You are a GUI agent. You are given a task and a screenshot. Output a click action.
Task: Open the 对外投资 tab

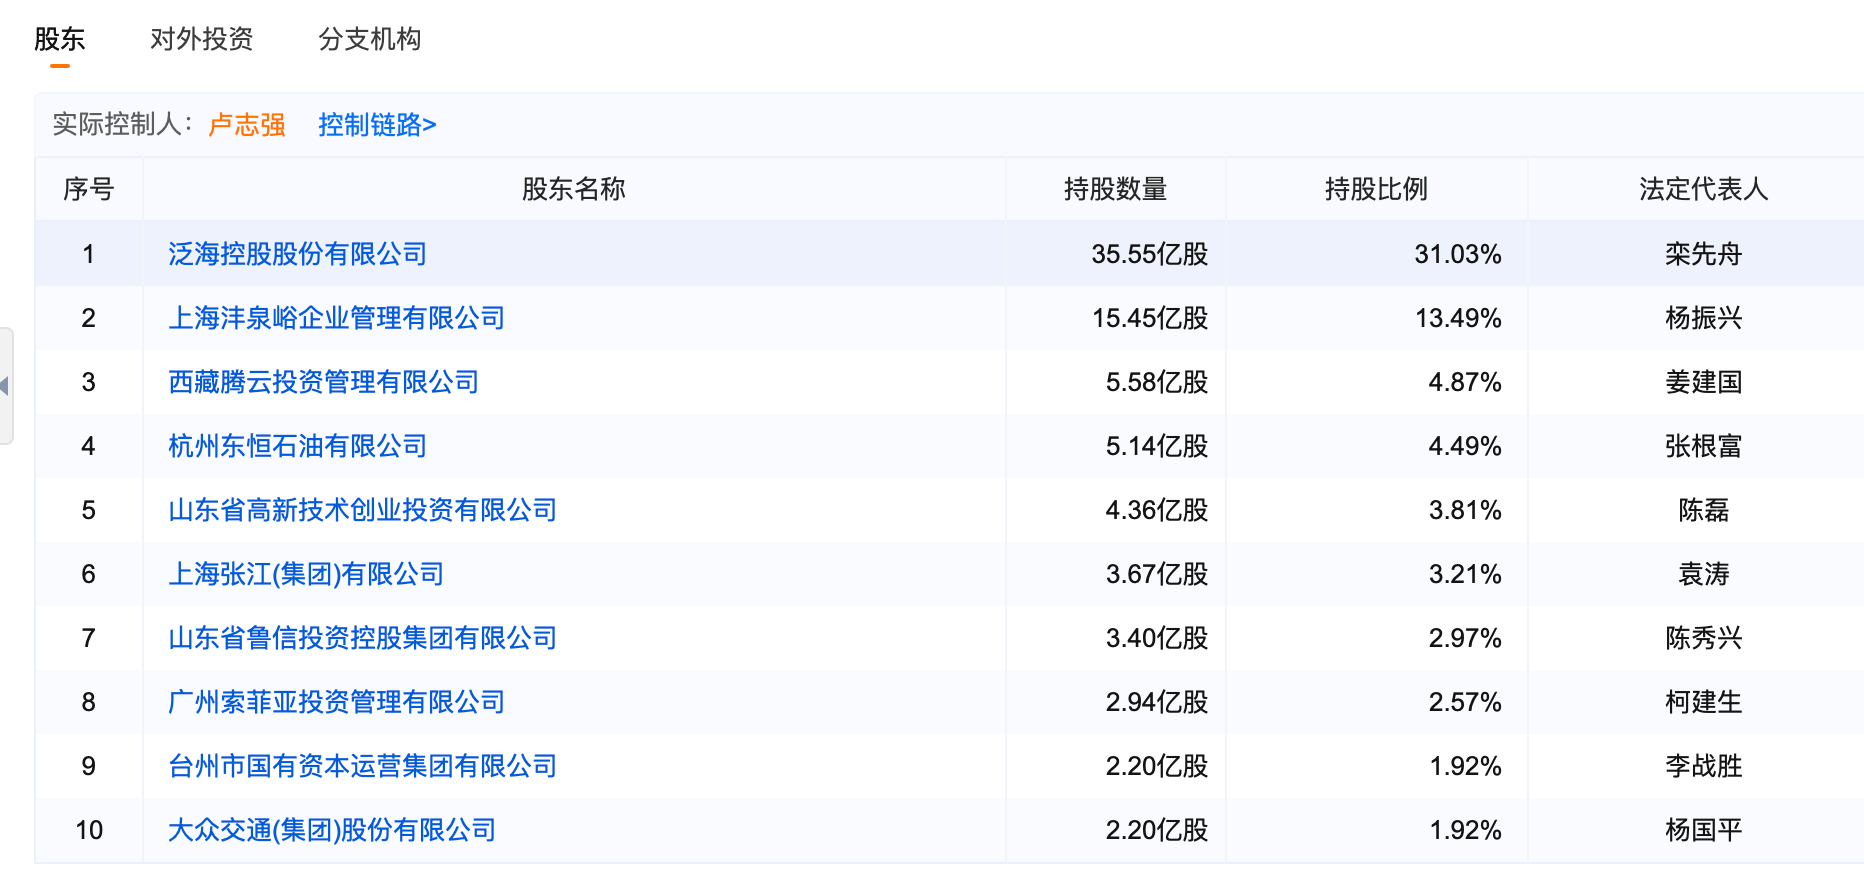[202, 39]
